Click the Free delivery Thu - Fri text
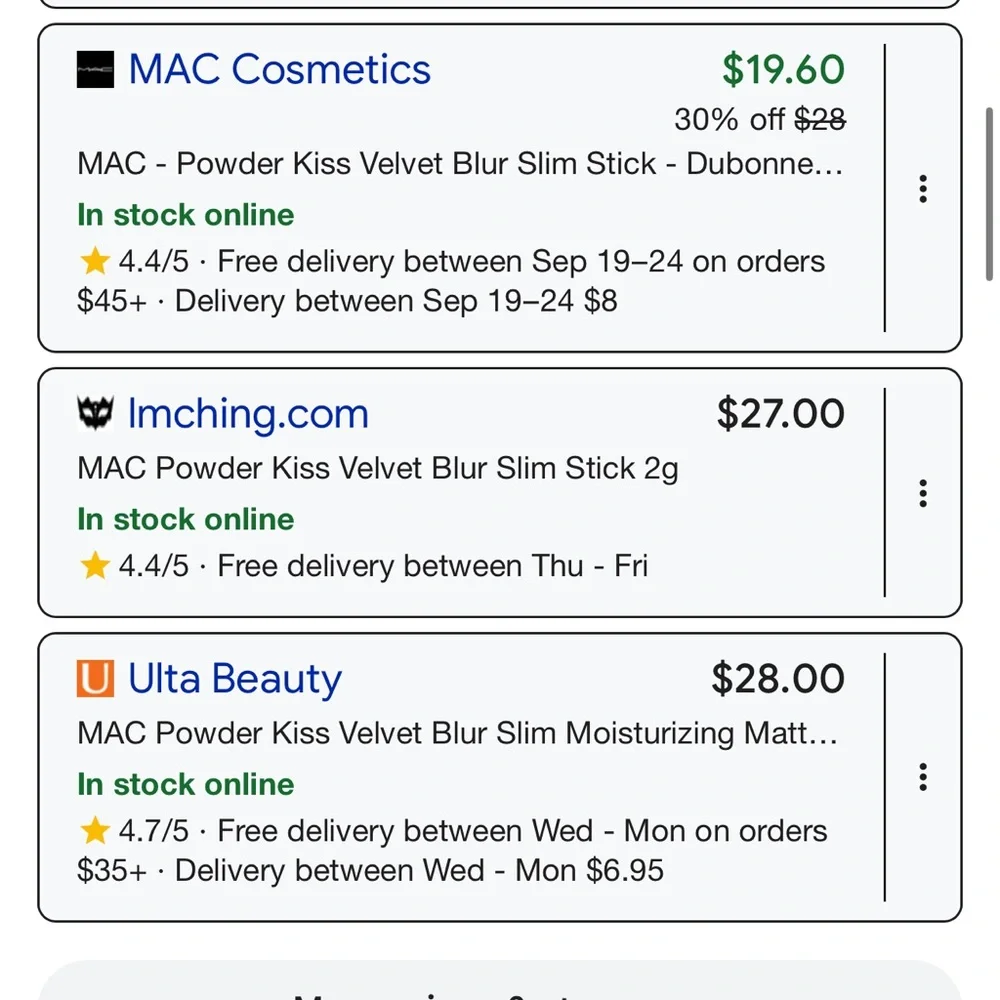 pyautogui.click(x=432, y=567)
